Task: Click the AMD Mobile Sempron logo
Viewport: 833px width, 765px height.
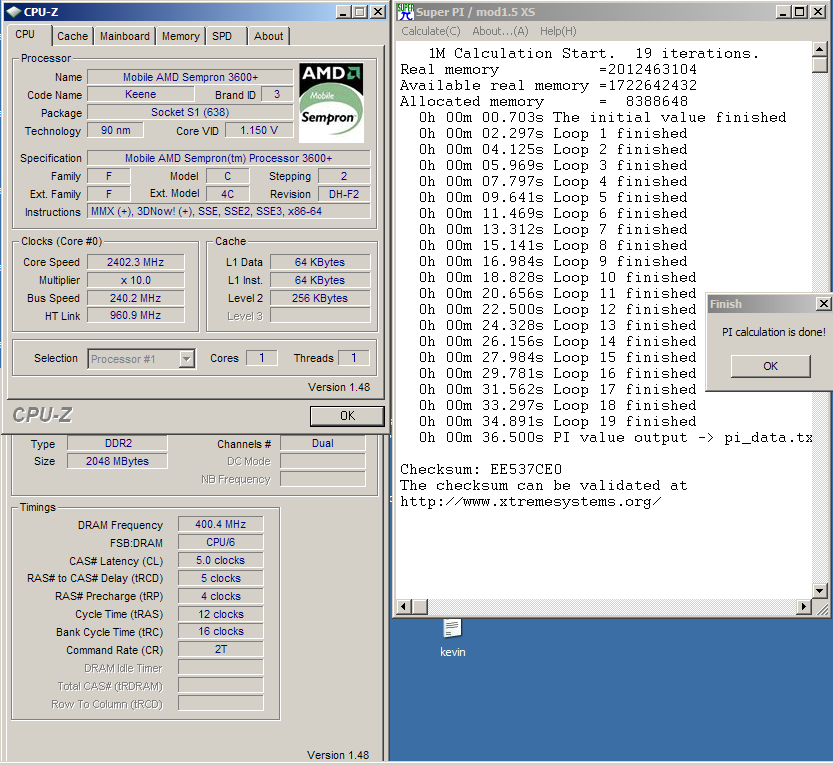Action: pyautogui.click(x=331, y=103)
